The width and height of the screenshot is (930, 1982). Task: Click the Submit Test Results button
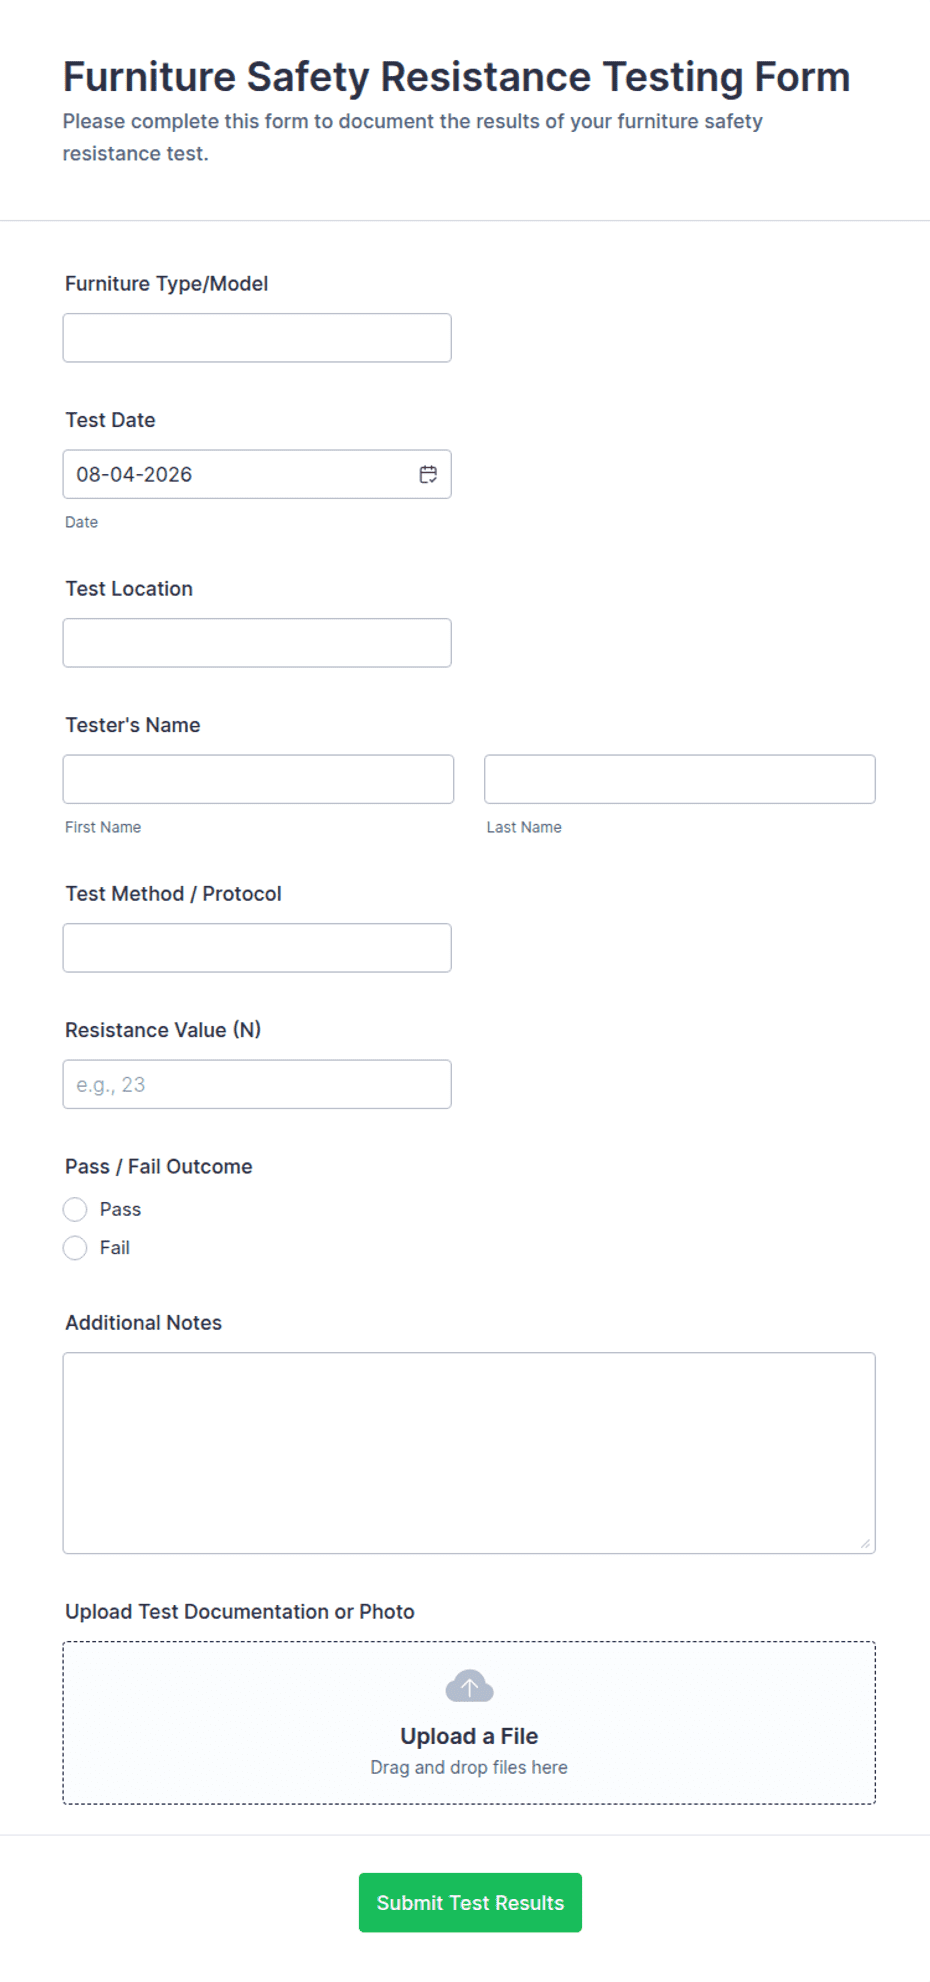pos(470,1902)
